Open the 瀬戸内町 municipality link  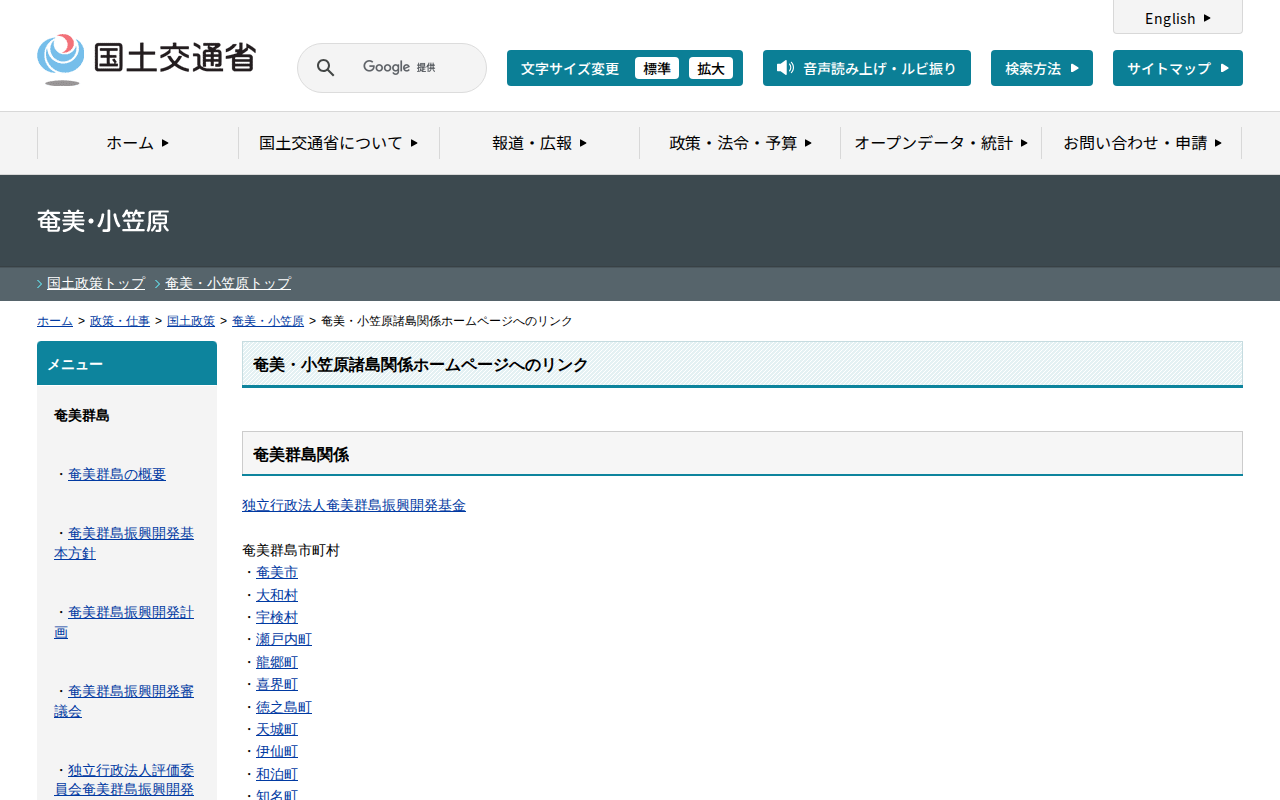pyautogui.click(x=284, y=639)
